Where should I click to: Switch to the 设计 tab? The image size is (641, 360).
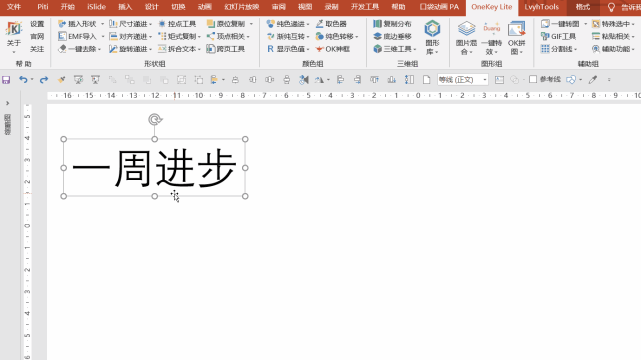click(x=152, y=7)
